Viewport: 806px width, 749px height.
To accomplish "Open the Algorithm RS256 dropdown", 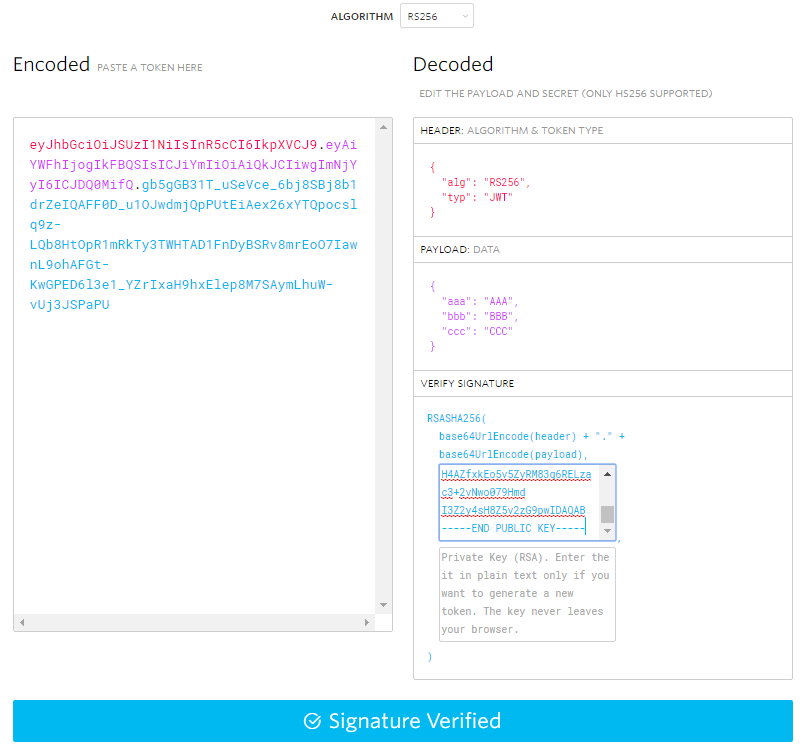I will [436, 16].
